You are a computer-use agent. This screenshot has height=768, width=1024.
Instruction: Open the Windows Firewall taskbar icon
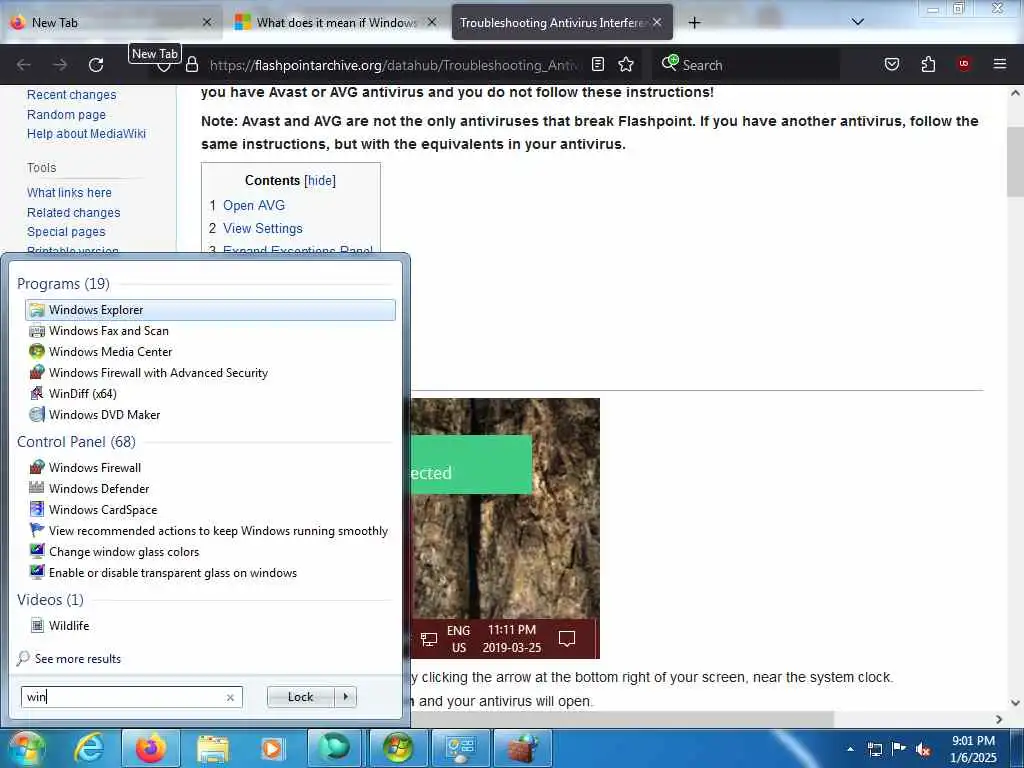click(x=522, y=748)
